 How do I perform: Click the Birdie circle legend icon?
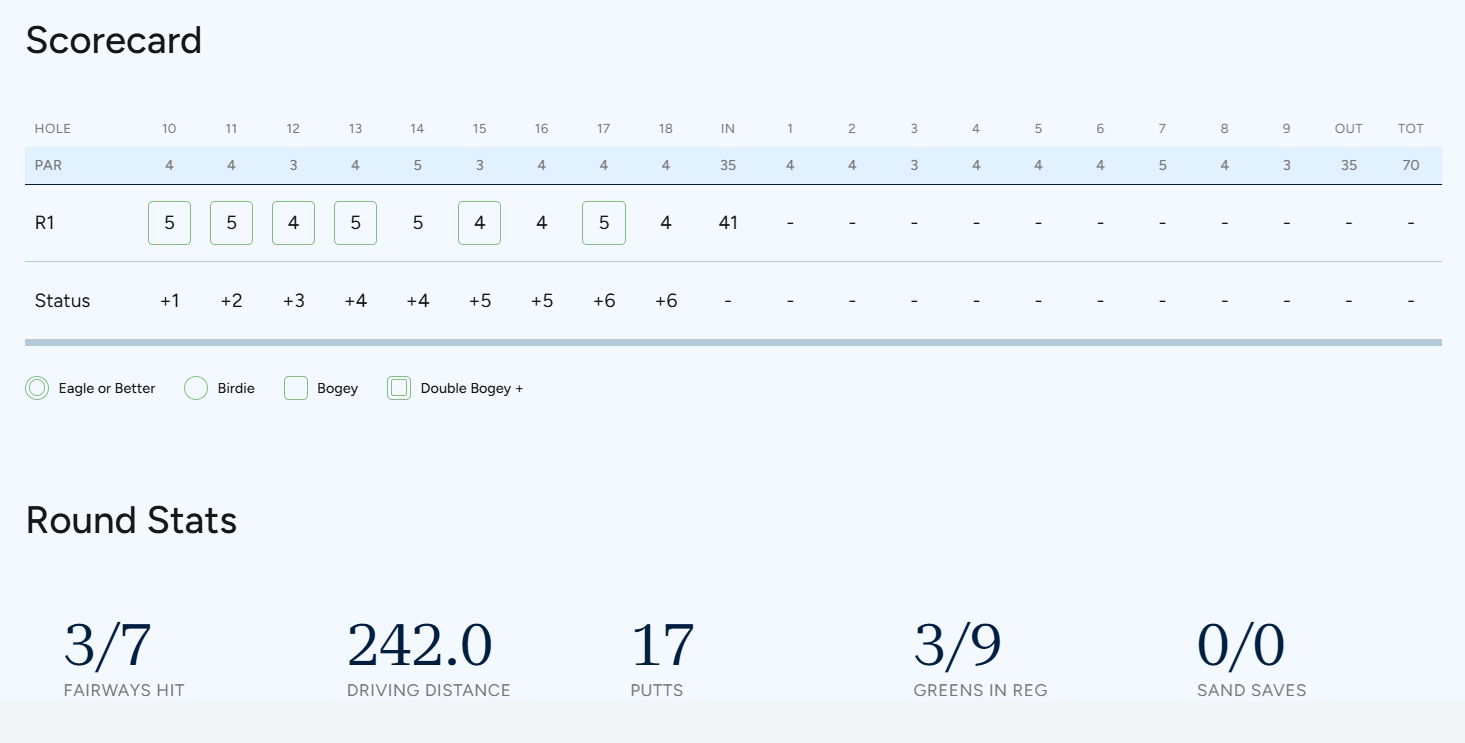[196, 388]
